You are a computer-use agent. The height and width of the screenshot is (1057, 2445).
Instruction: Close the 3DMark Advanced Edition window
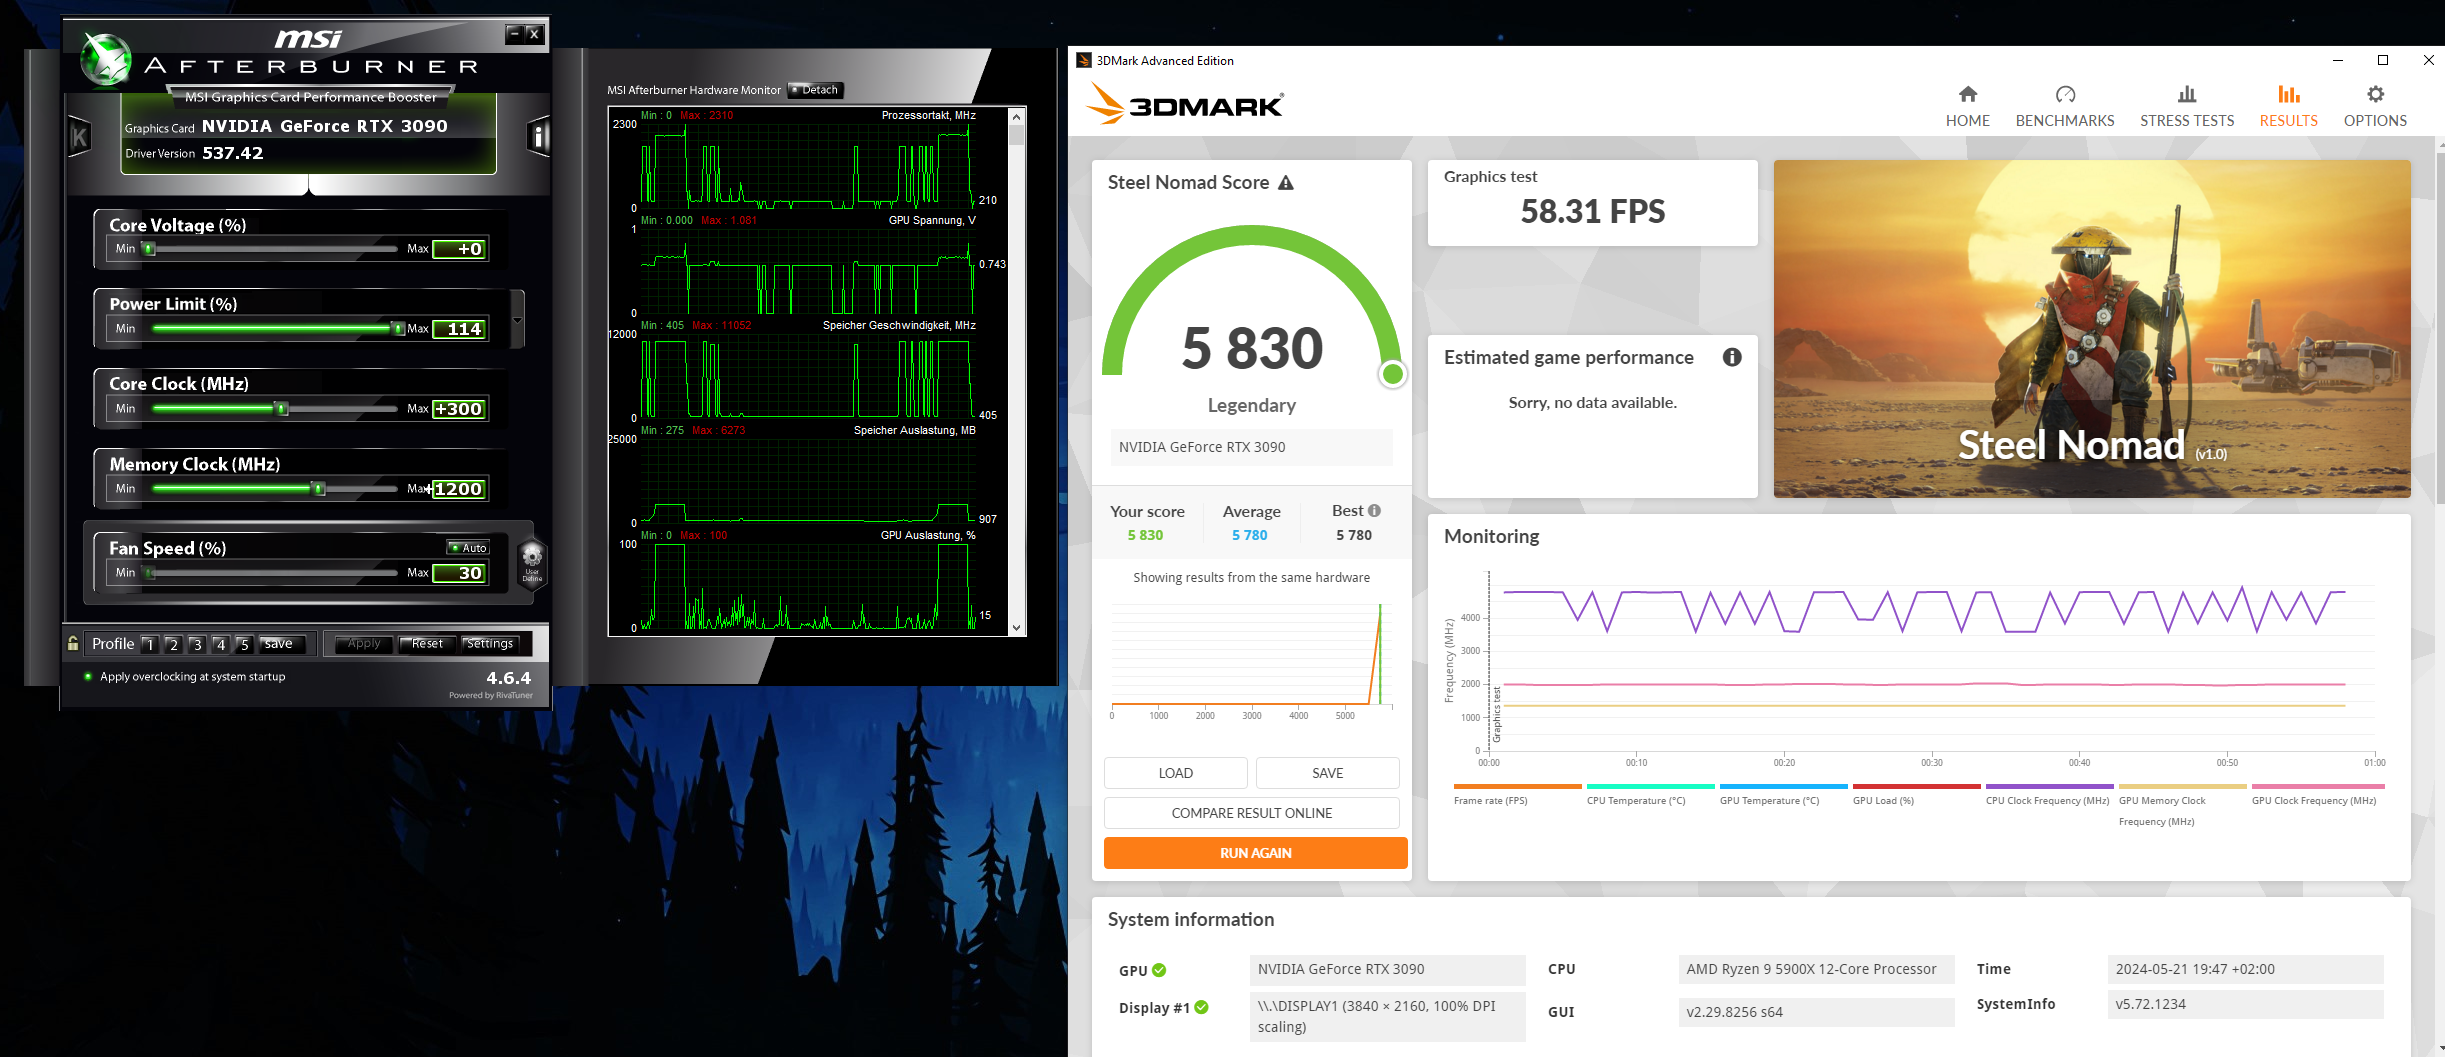point(2428,60)
